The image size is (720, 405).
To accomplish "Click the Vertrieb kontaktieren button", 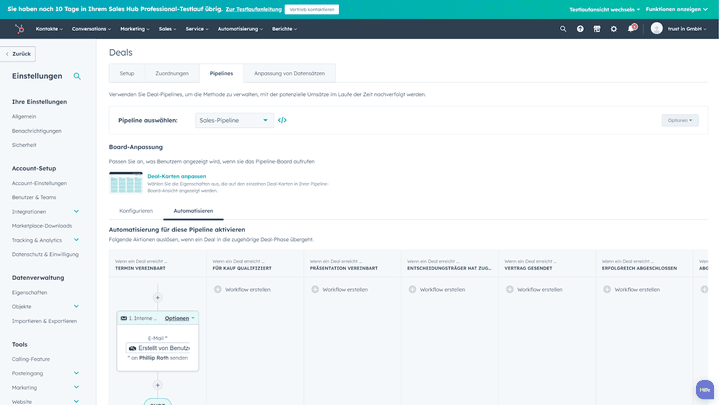I will [312, 9].
